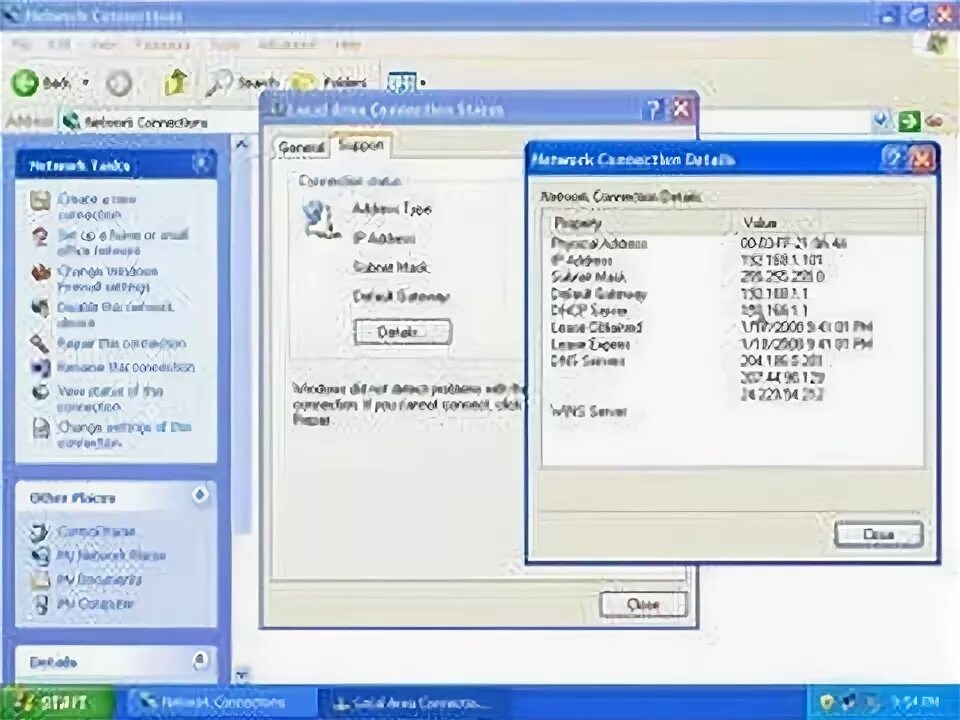The image size is (960, 720).
Task: Click the help question mark in the Status dialog
Action: click(654, 110)
